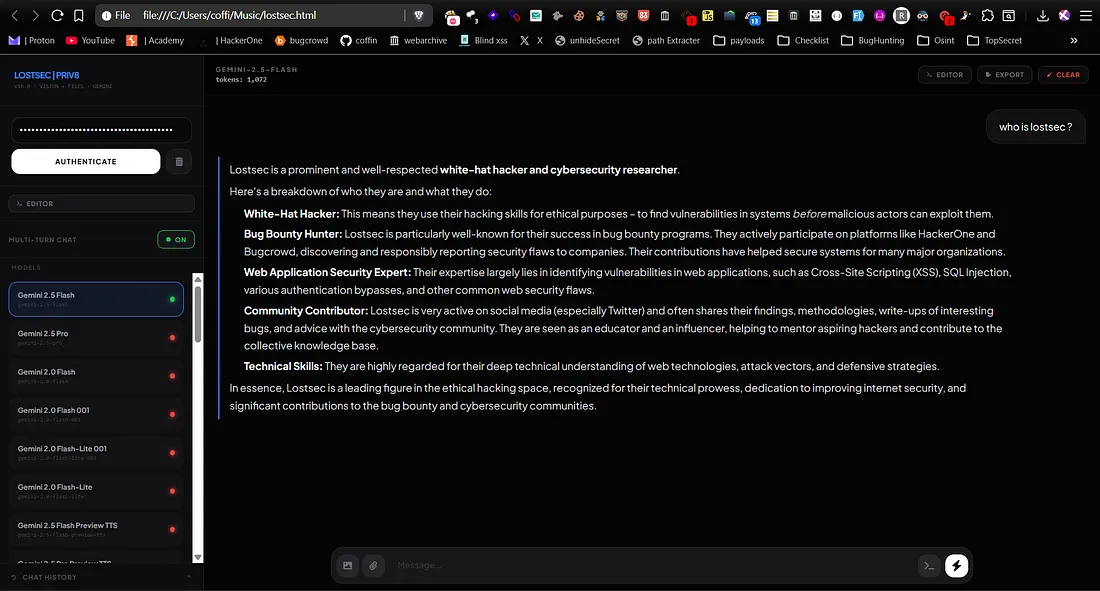Open the unhideSecret bookmark
1100x591 pixels.
click(x=587, y=41)
